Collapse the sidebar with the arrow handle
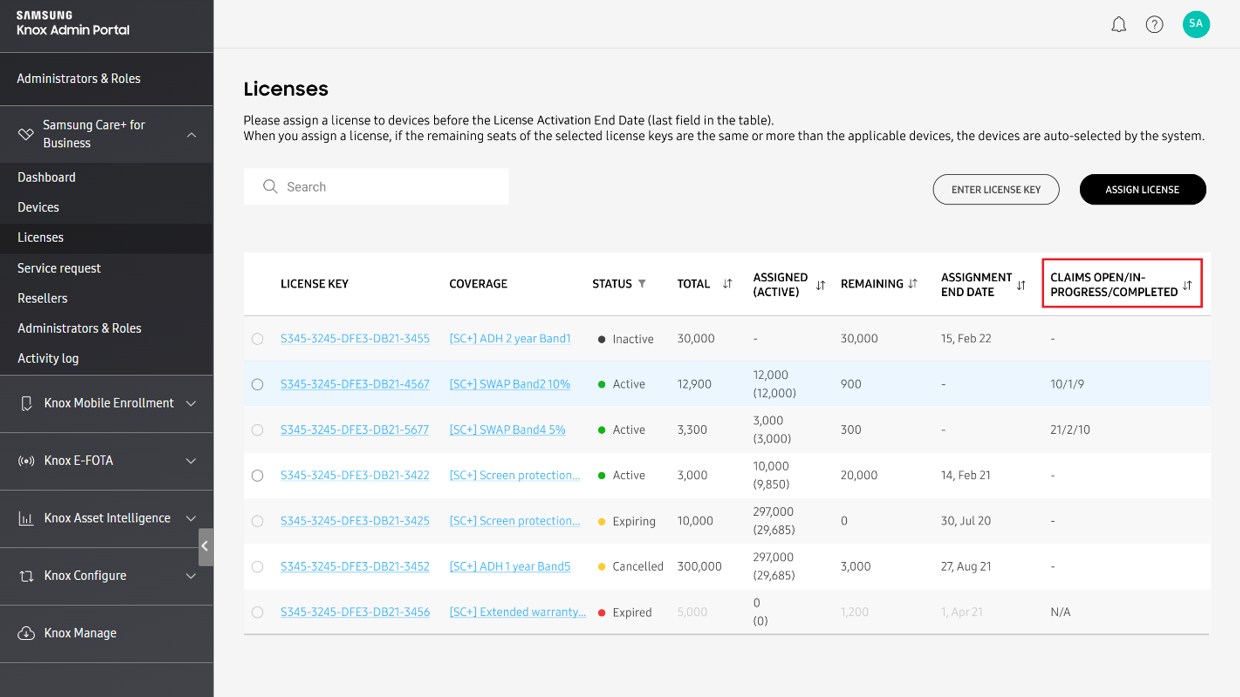The image size is (1240, 697). [x=205, y=547]
